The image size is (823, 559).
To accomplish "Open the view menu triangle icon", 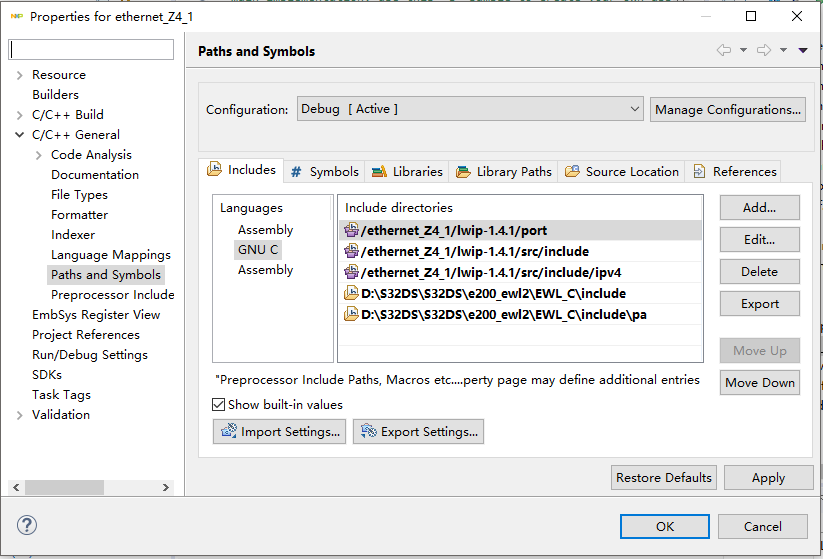I will (803, 51).
